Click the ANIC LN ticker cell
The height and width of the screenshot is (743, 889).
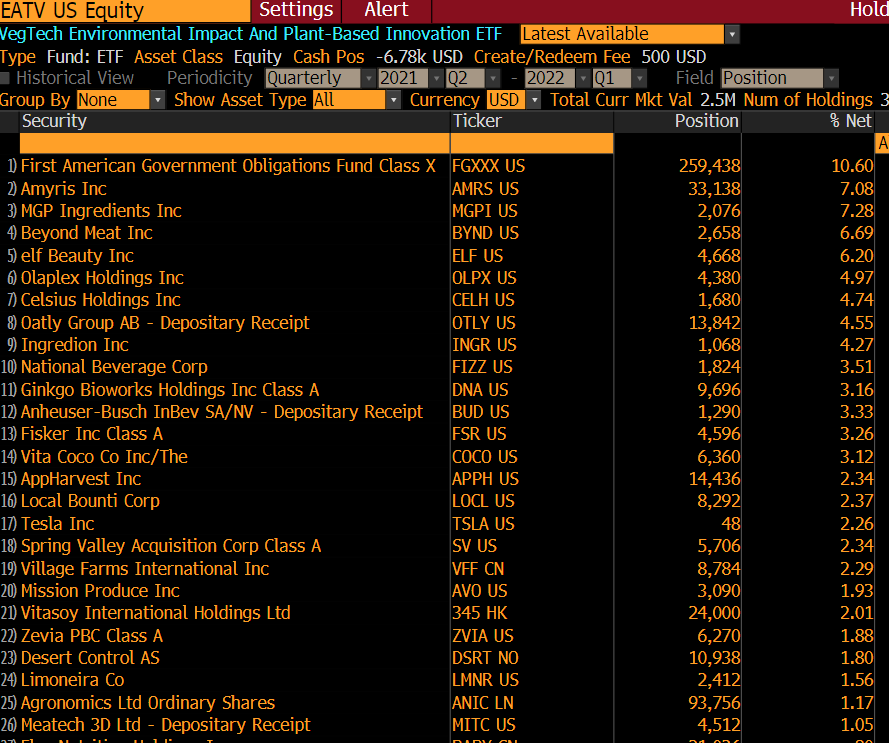click(482, 702)
